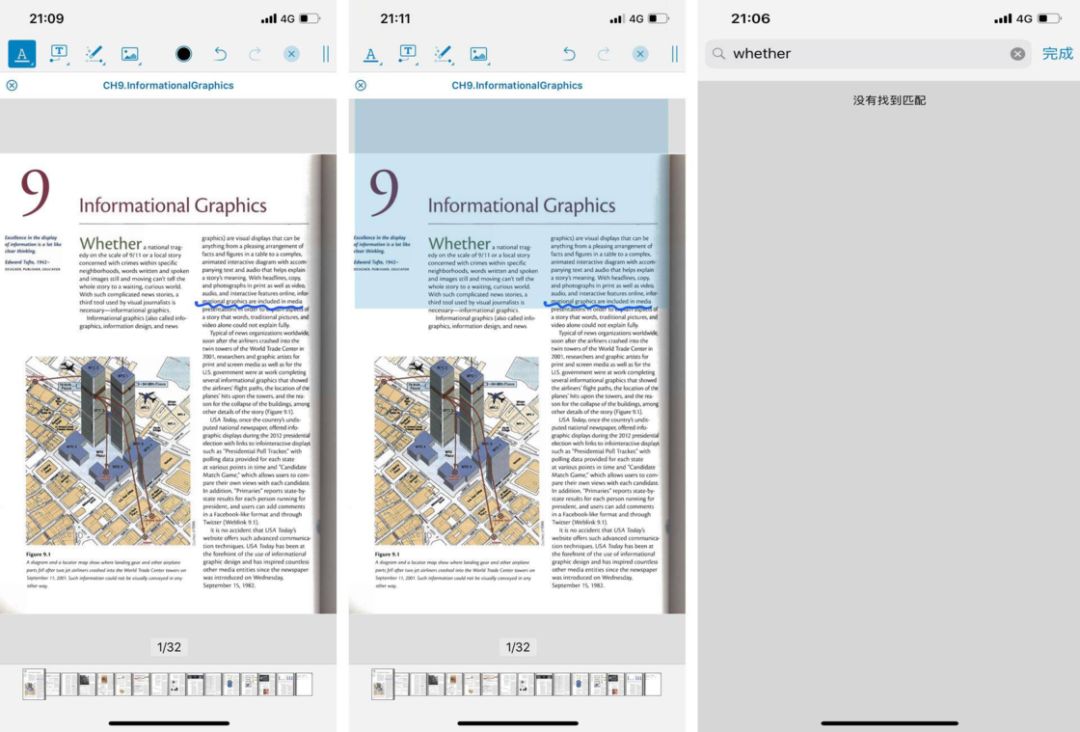Viewport: 1080px width, 732px height.
Task: Select the text box tool in the 21:09 screen
Action: point(59,54)
